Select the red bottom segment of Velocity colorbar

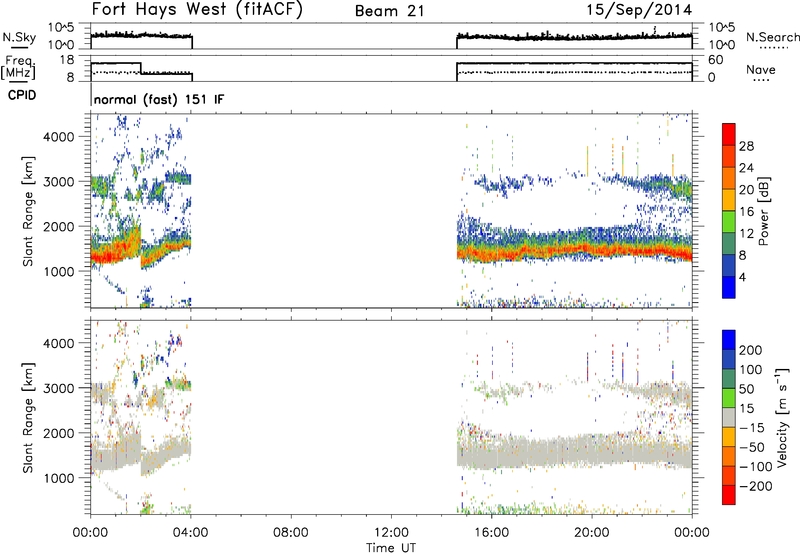tap(729, 495)
